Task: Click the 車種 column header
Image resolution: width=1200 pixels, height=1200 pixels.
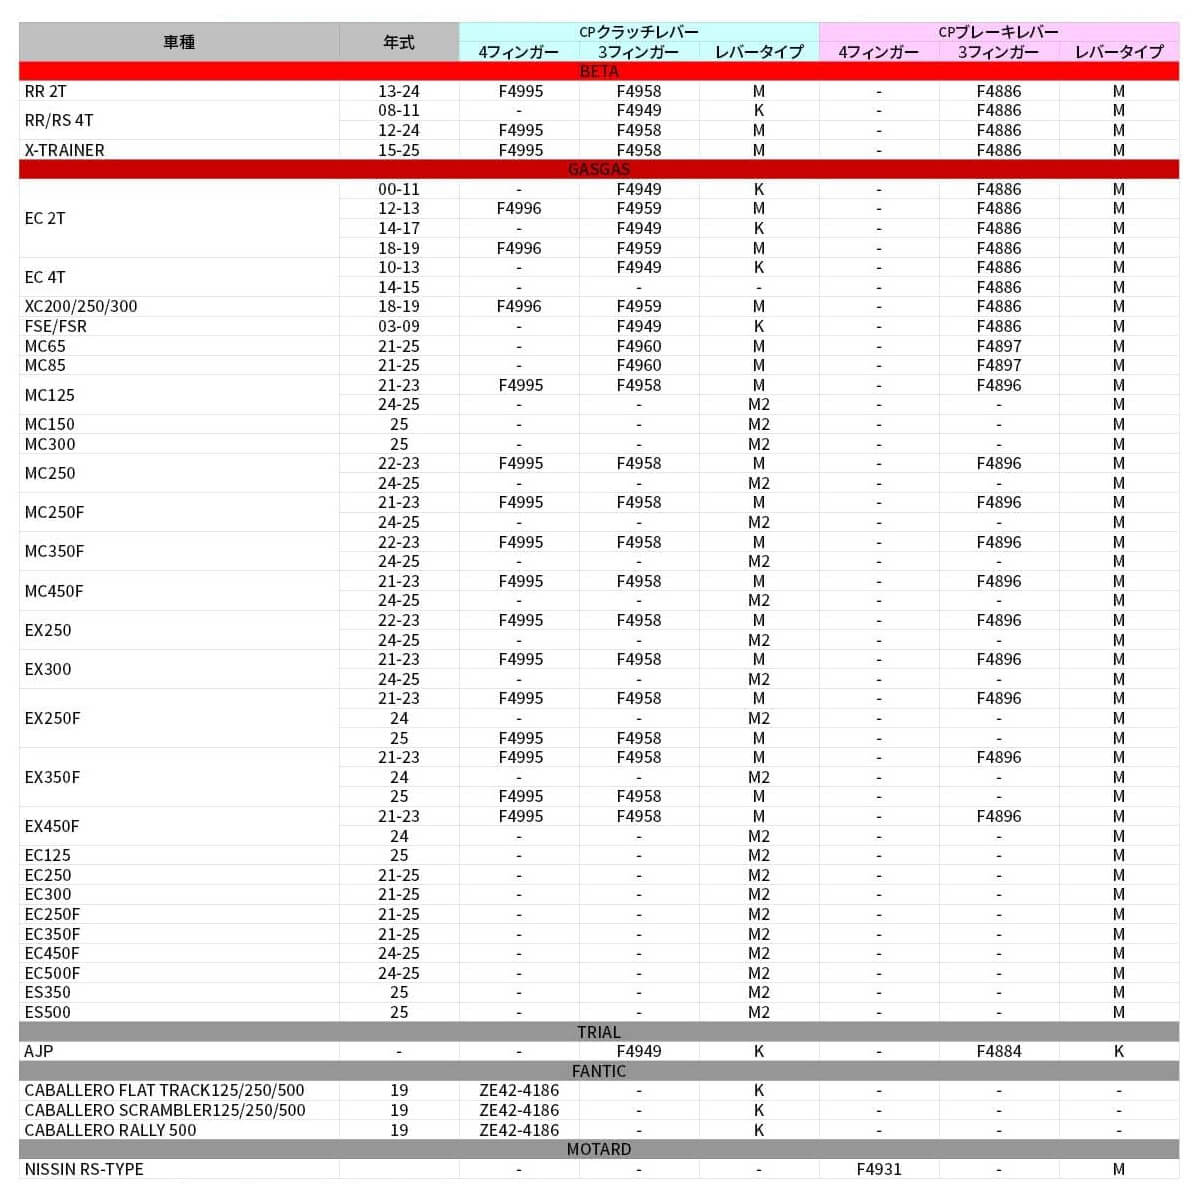Action: pos(179,42)
